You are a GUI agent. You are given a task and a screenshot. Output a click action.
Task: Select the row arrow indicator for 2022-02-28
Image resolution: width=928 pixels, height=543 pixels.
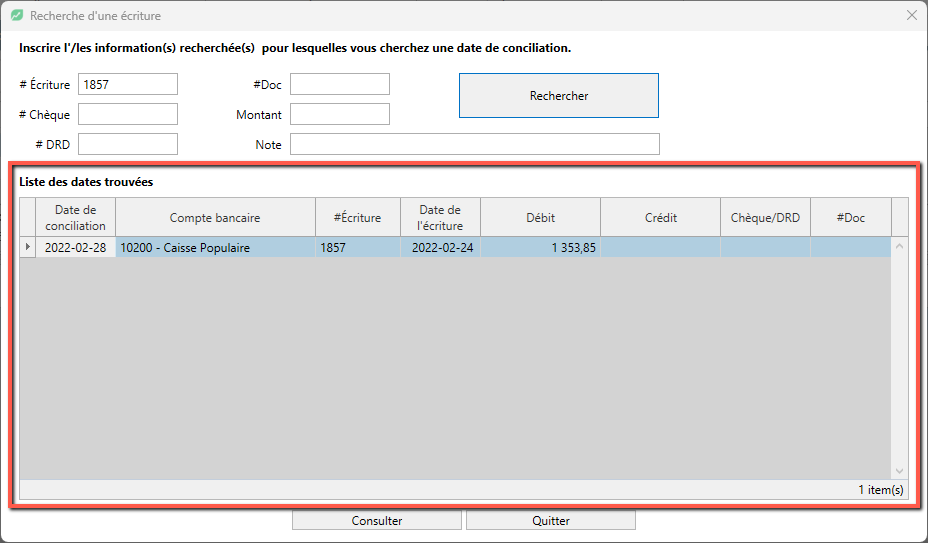pyautogui.click(x=28, y=247)
